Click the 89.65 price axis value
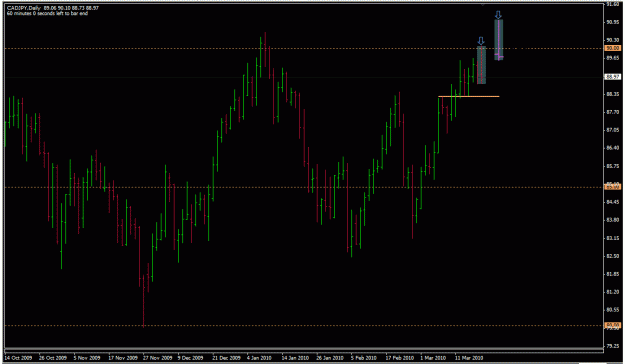Image resolution: width=625 pixels, height=364 pixels. [613, 58]
